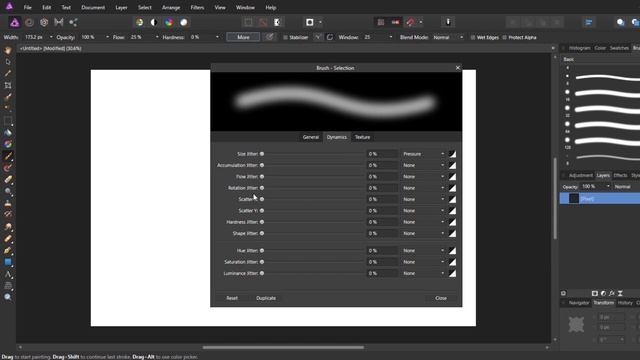Open the Luminance Jitter controller dropdown
Screen dimensions: 640x360
[423, 273]
